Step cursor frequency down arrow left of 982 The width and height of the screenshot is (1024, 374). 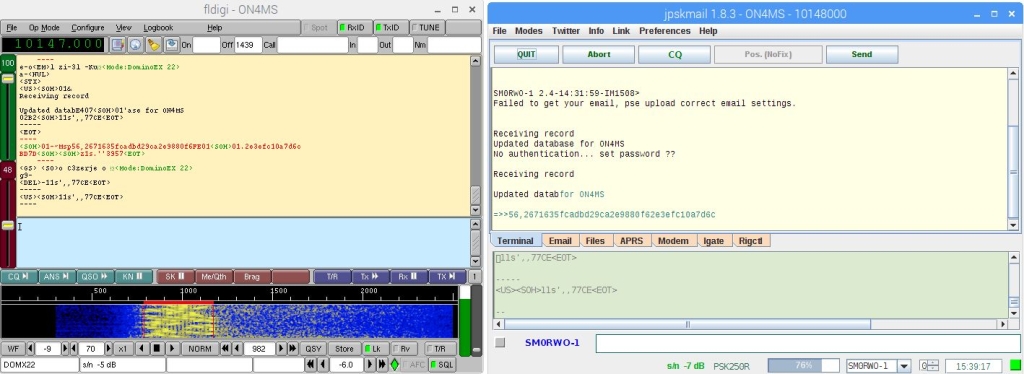[x=236, y=349]
